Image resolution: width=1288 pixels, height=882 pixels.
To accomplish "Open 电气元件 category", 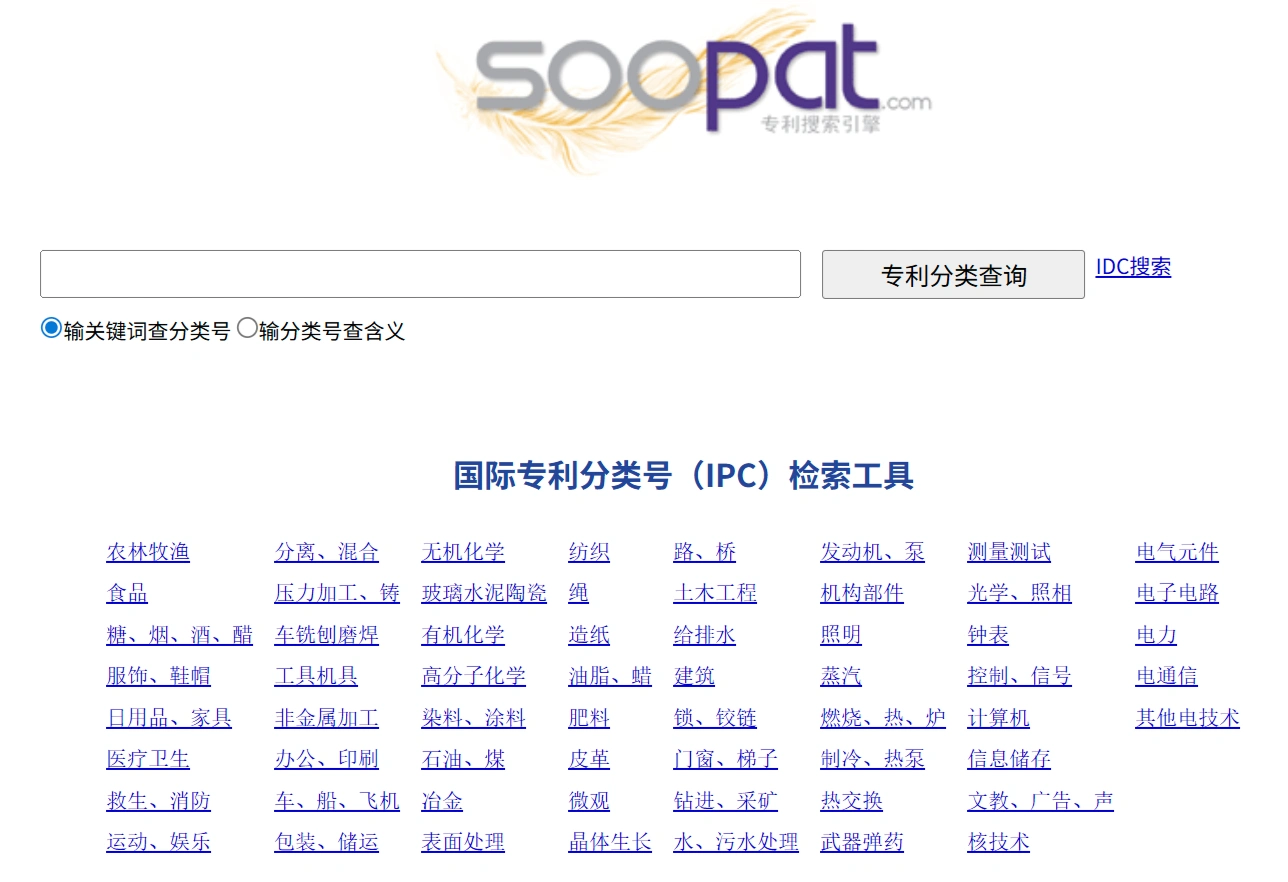I will 1177,552.
